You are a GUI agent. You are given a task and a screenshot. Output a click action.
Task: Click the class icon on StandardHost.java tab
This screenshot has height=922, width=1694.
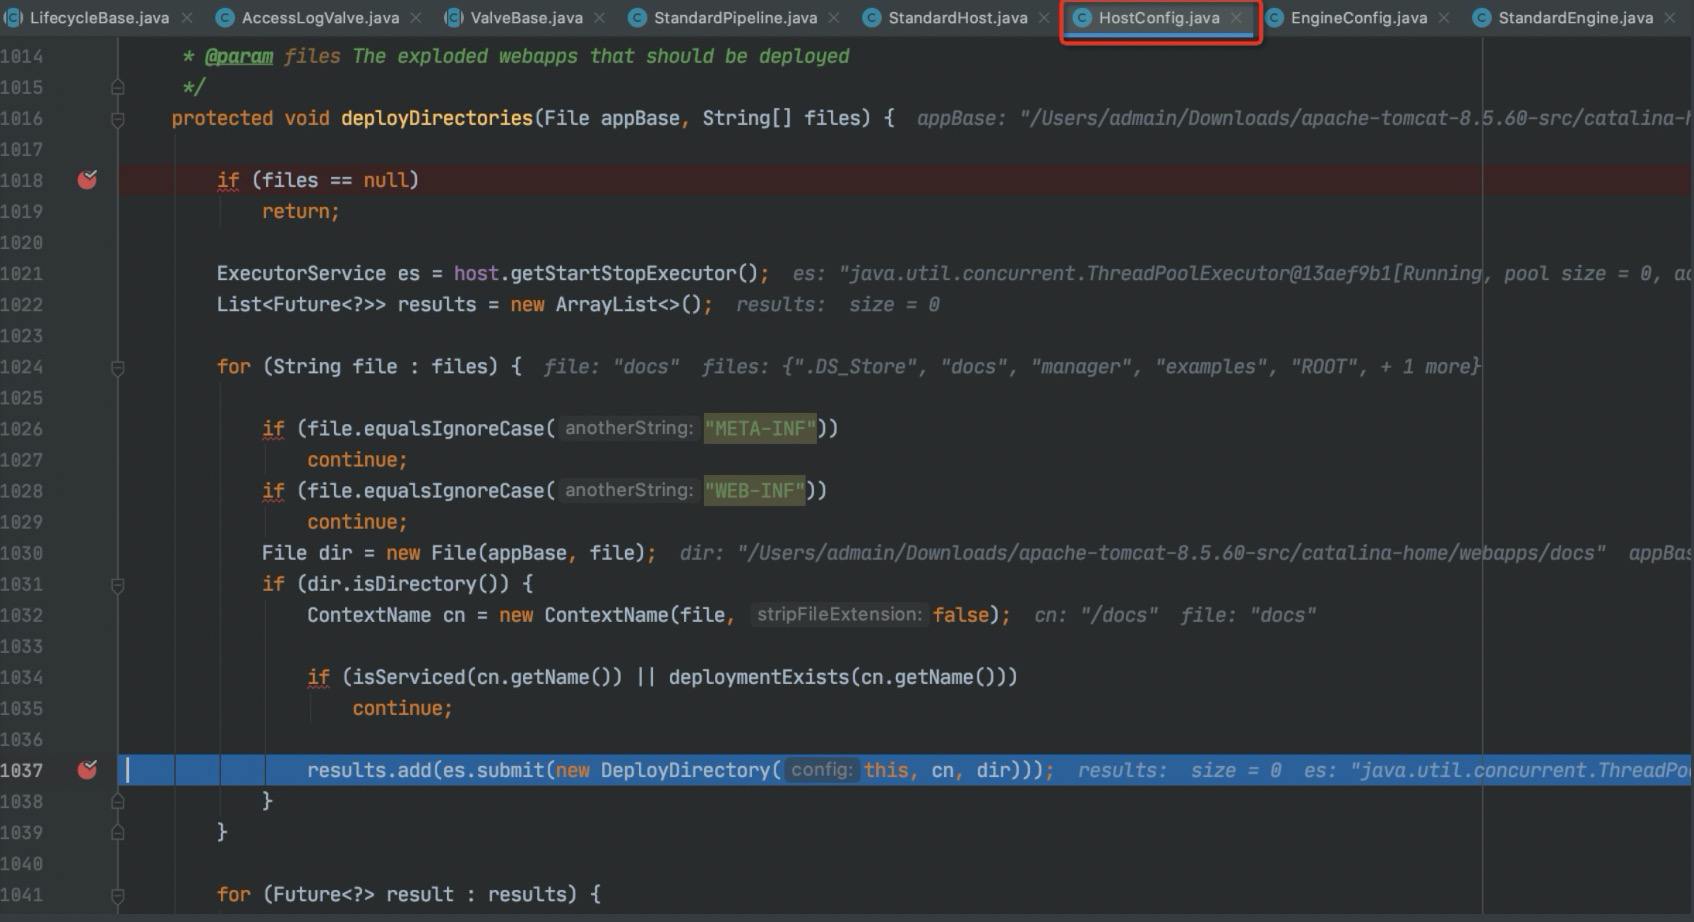coord(872,18)
